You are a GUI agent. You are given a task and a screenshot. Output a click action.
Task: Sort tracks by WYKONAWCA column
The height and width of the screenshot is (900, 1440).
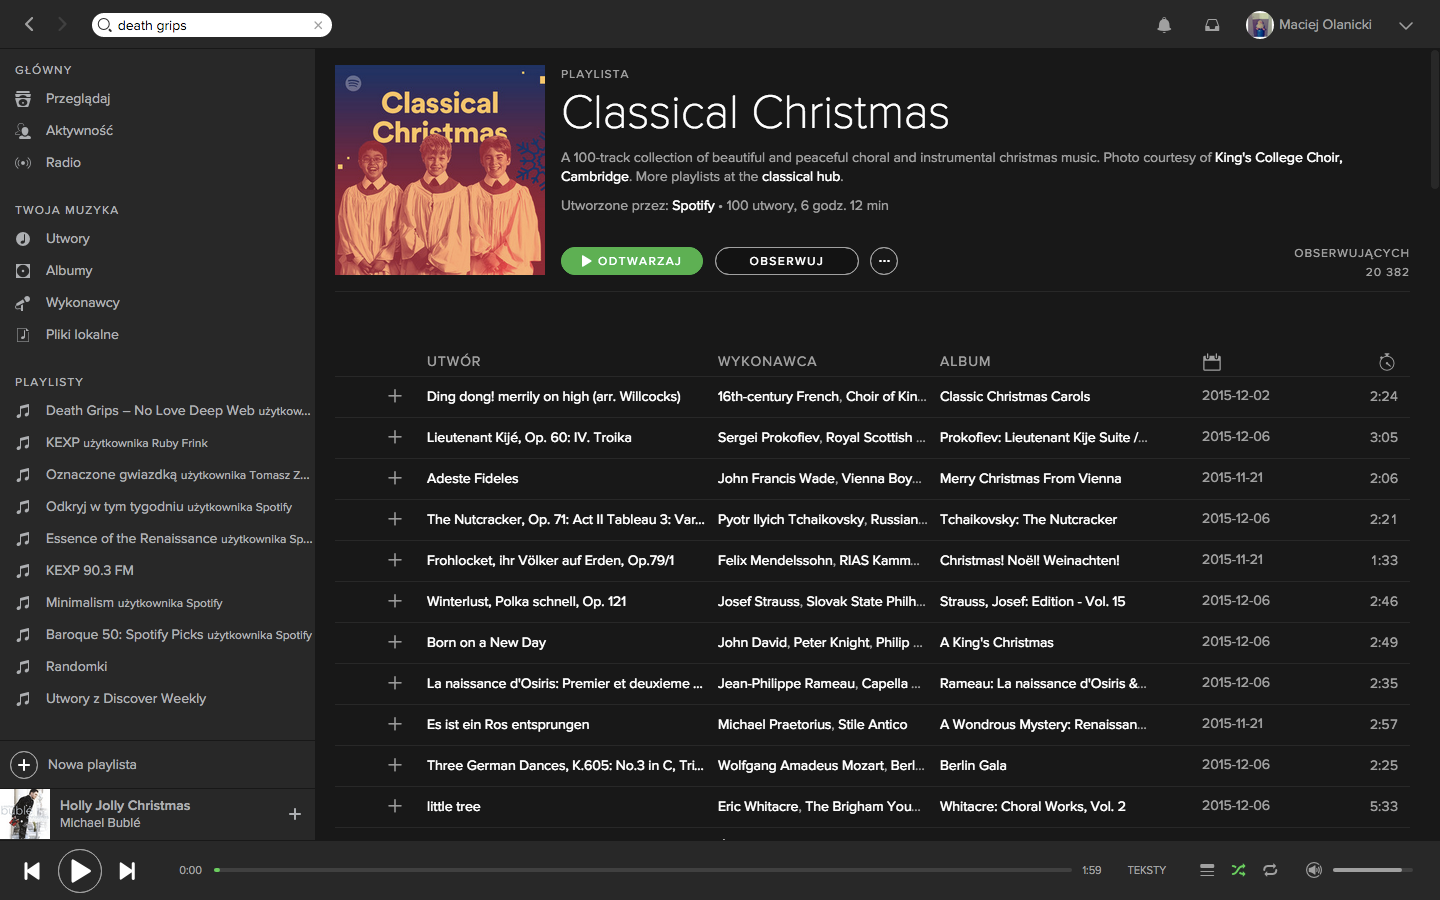tap(767, 361)
